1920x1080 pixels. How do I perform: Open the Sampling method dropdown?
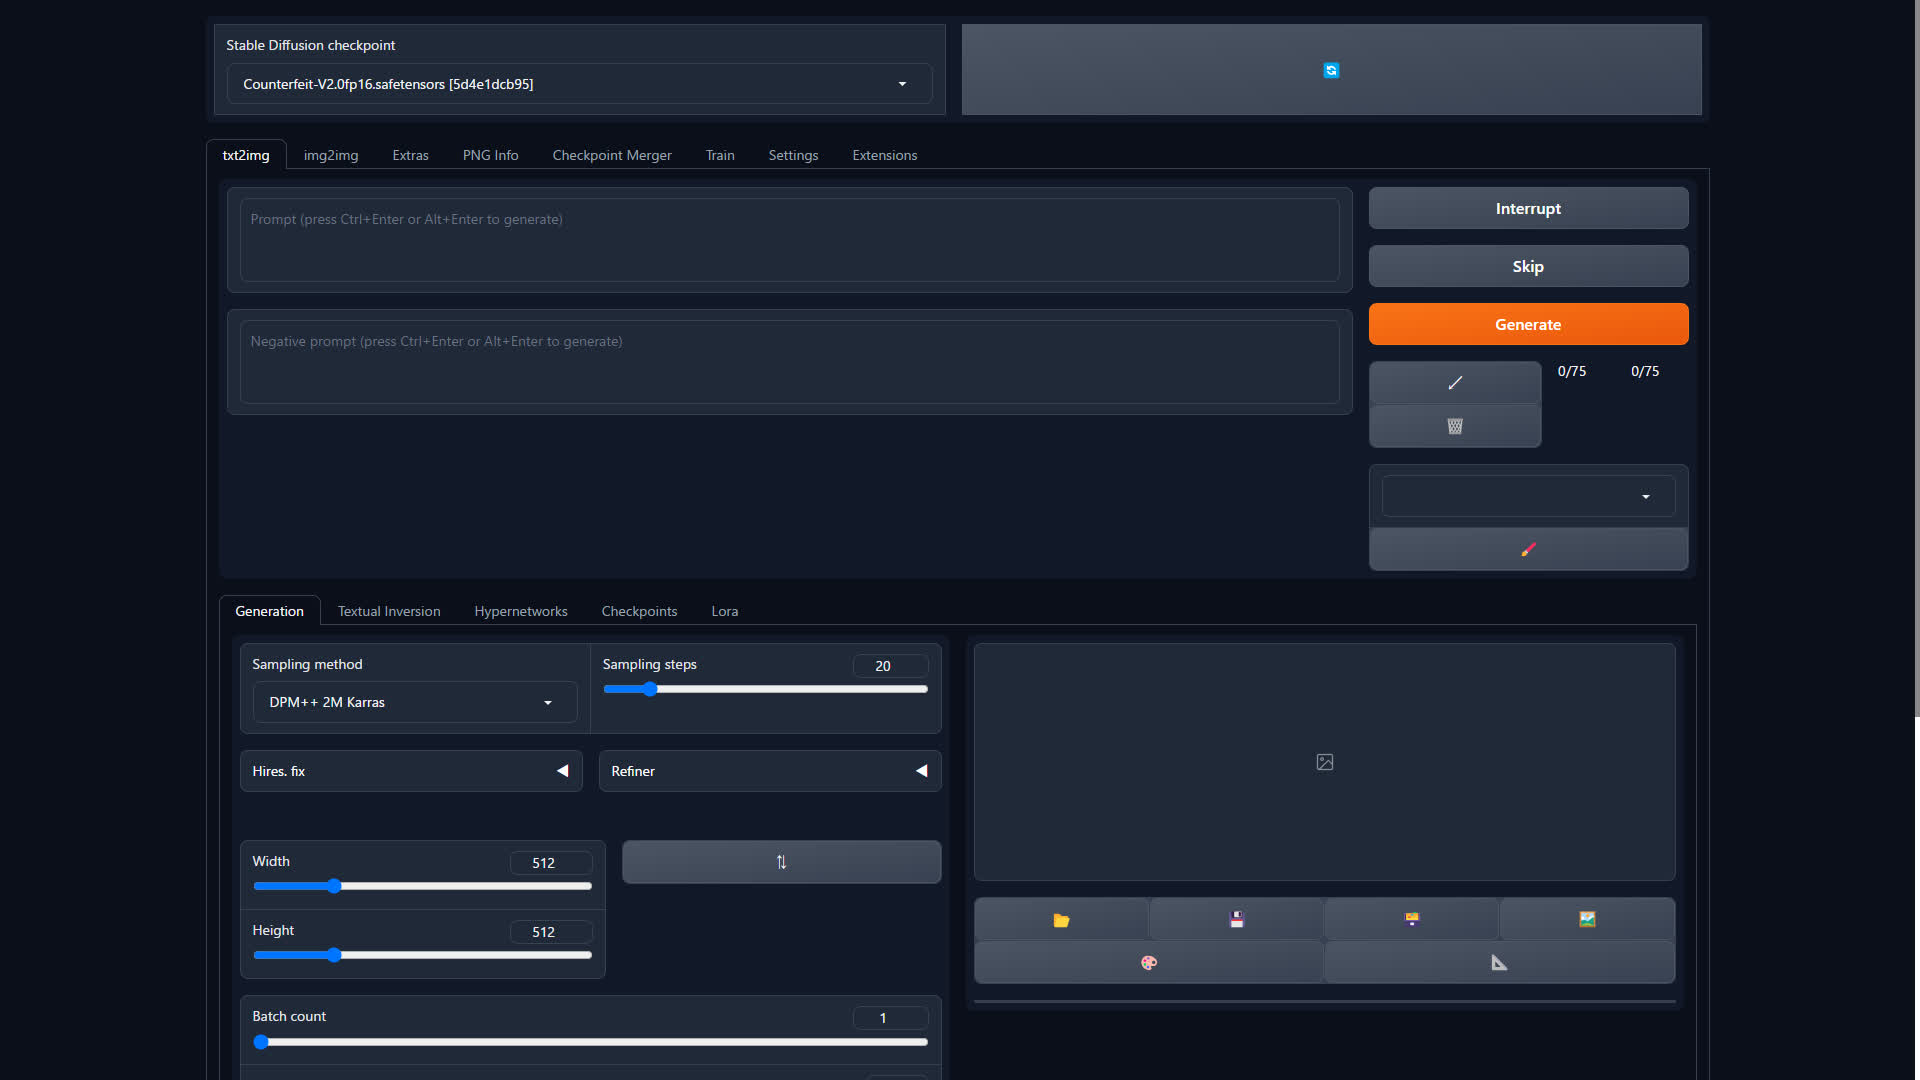[x=414, y=703]
